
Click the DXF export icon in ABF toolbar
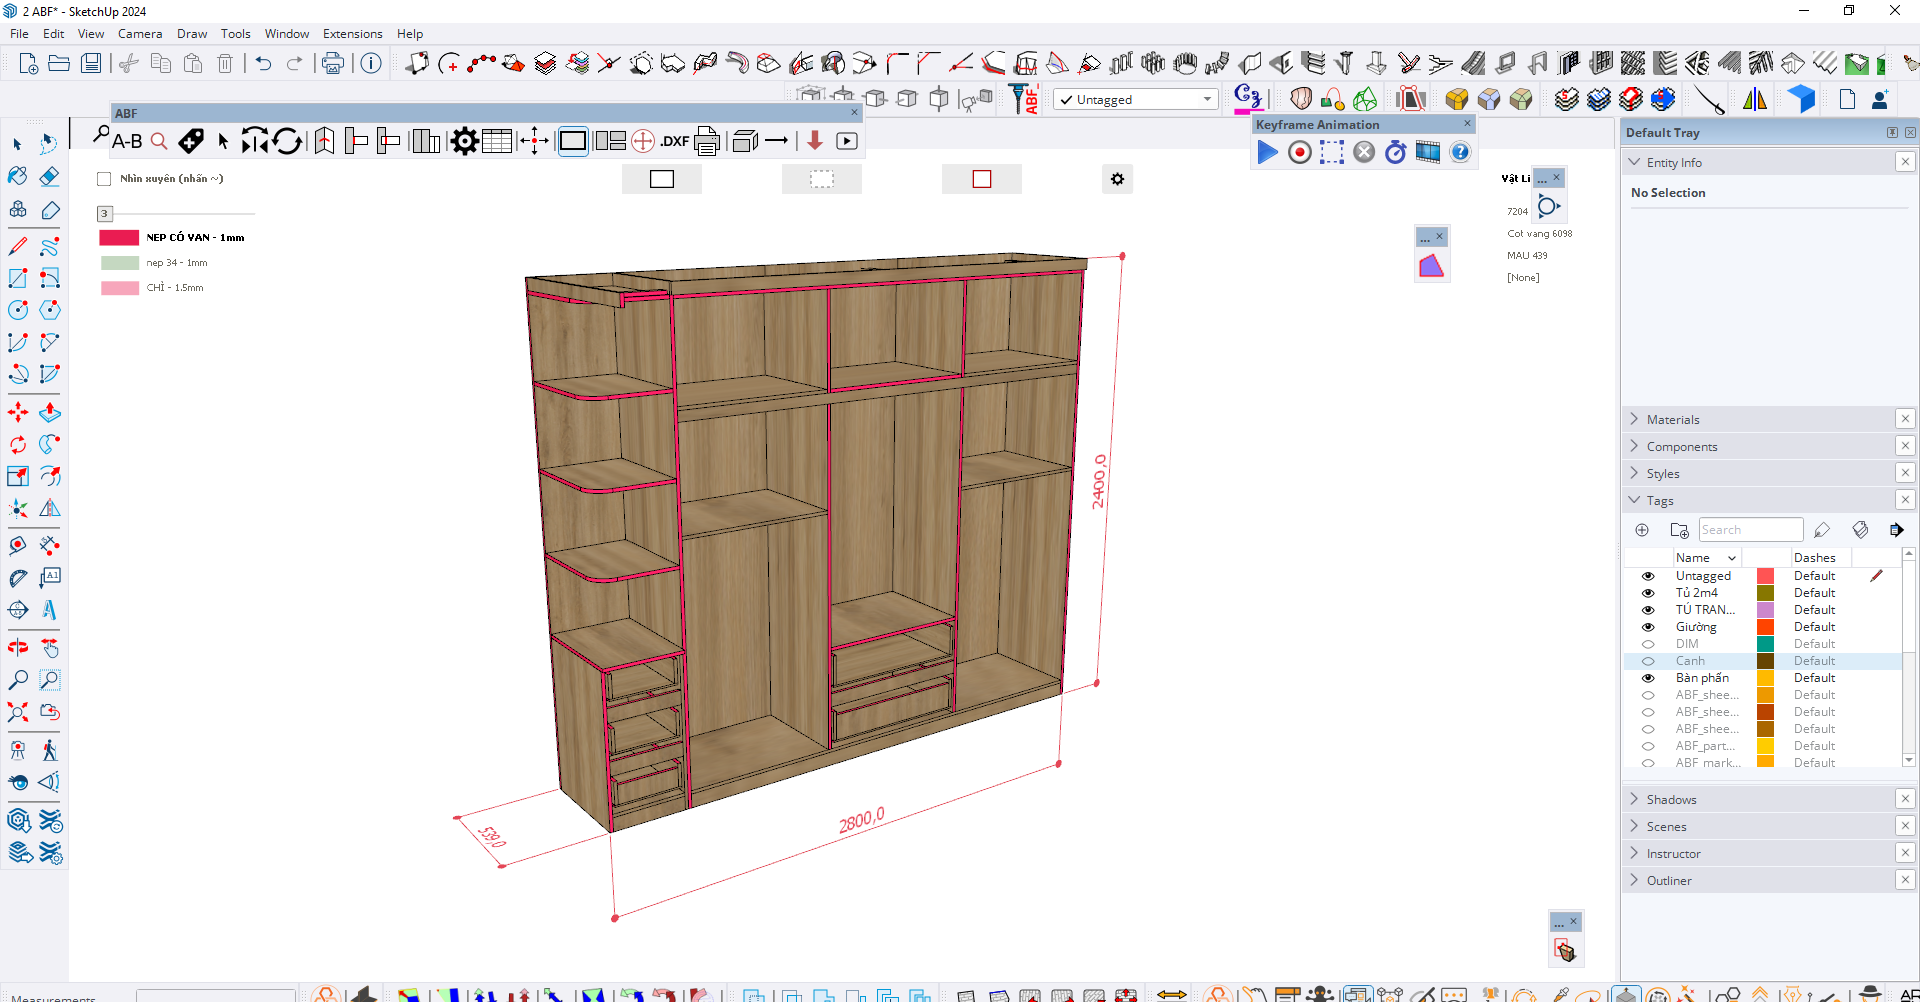pos(674,141)
